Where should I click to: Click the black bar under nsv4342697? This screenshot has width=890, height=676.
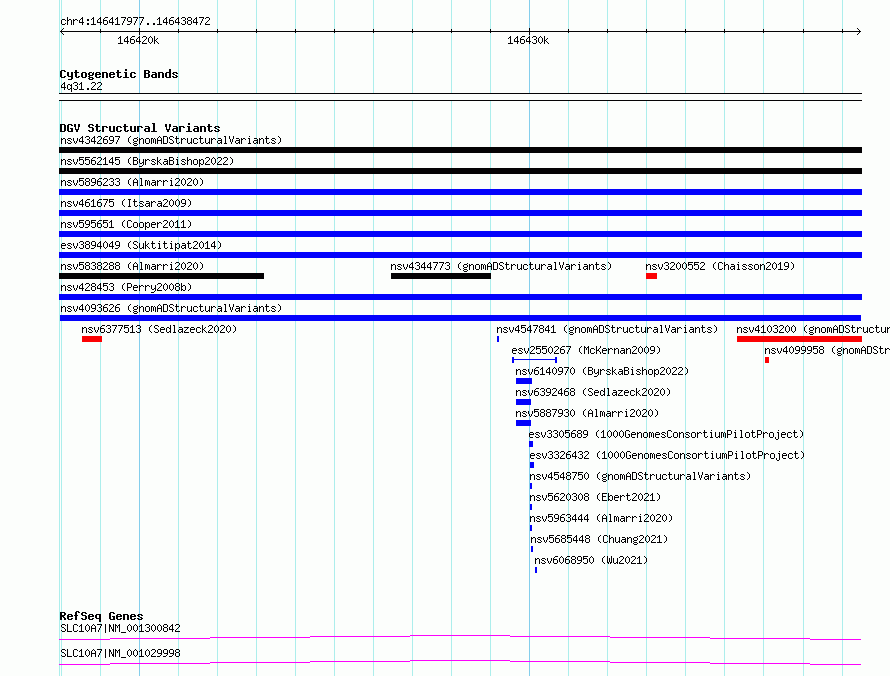coord(460,150)
